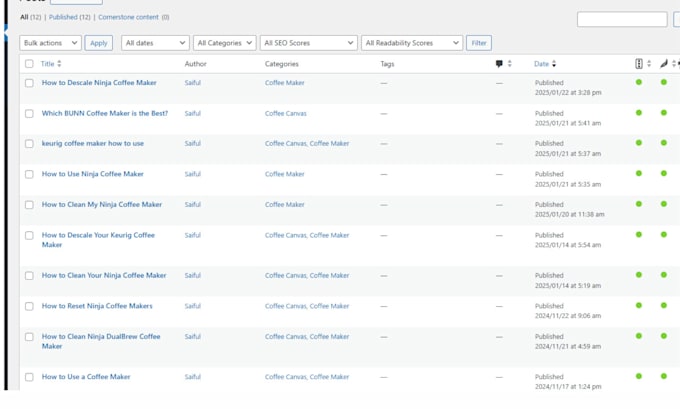Click readability dot for keurig how to use
This screenshot has height=409, width=680.
(x=664, y=143)
